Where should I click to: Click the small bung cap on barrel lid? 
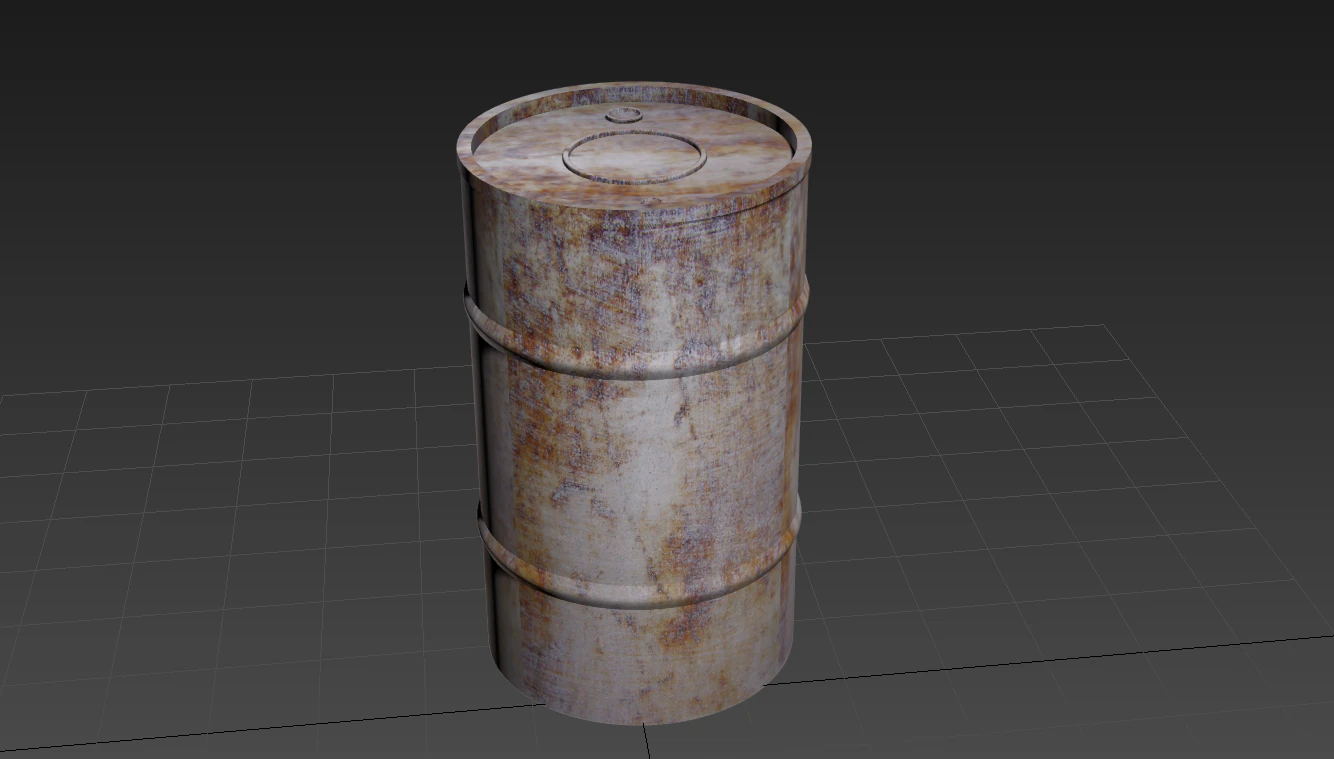625,114
